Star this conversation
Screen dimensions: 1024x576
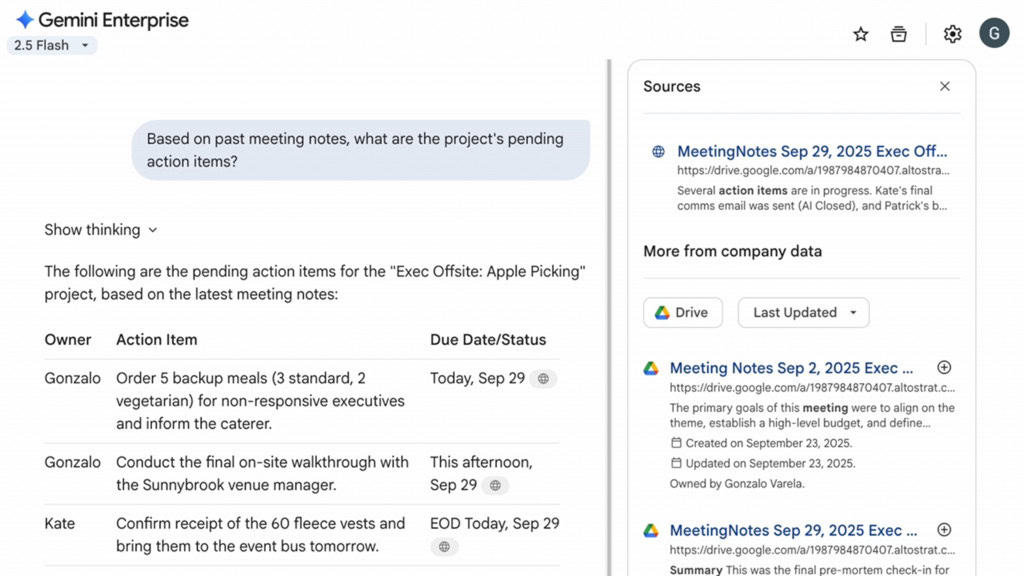[x=860, y=34]
